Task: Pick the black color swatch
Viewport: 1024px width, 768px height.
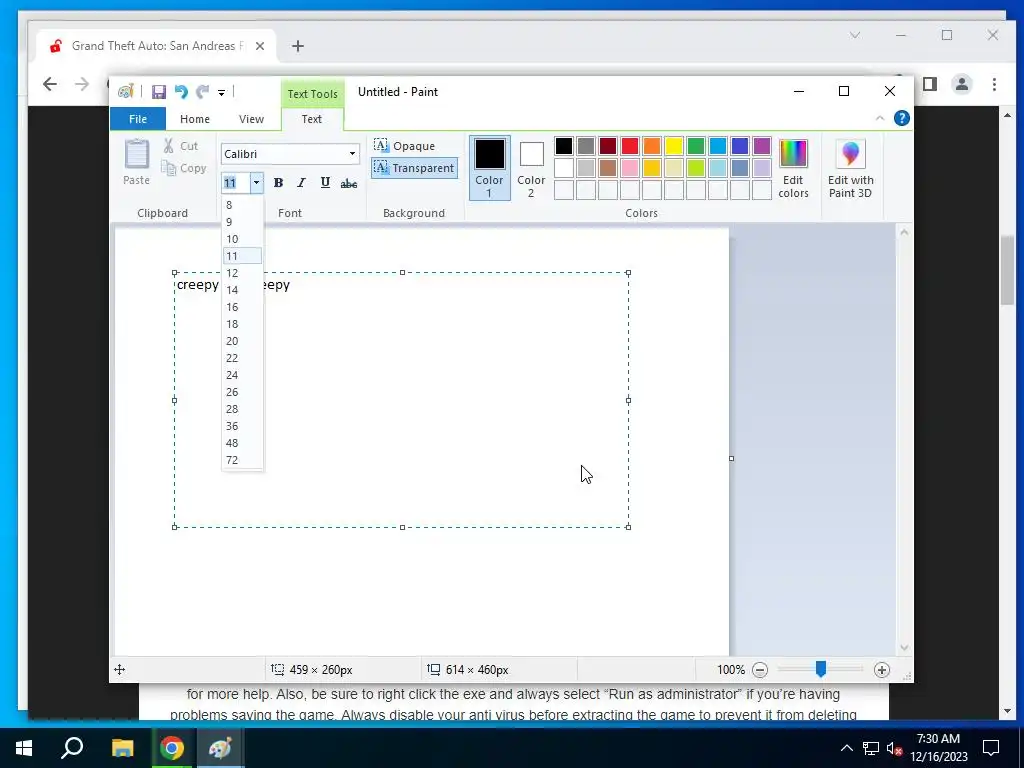Action: click(x=564, y=146)
